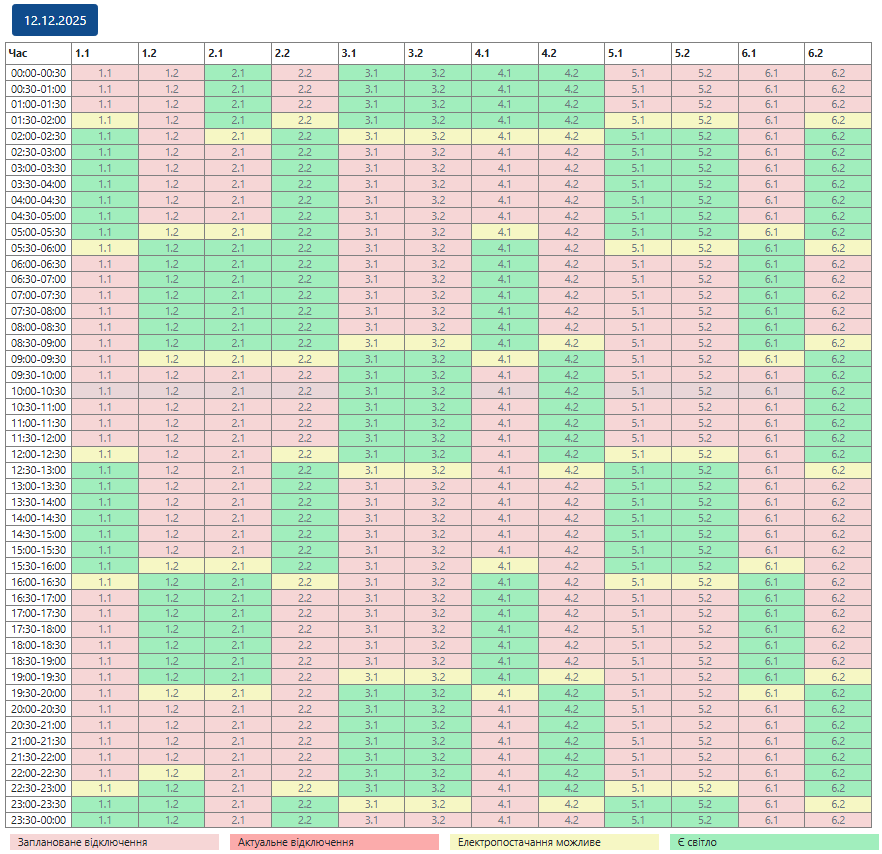Screen dimensions: 882x854
Task: Click the 1.1 cell in row 05:30-06:00
Action: [105, 247]
